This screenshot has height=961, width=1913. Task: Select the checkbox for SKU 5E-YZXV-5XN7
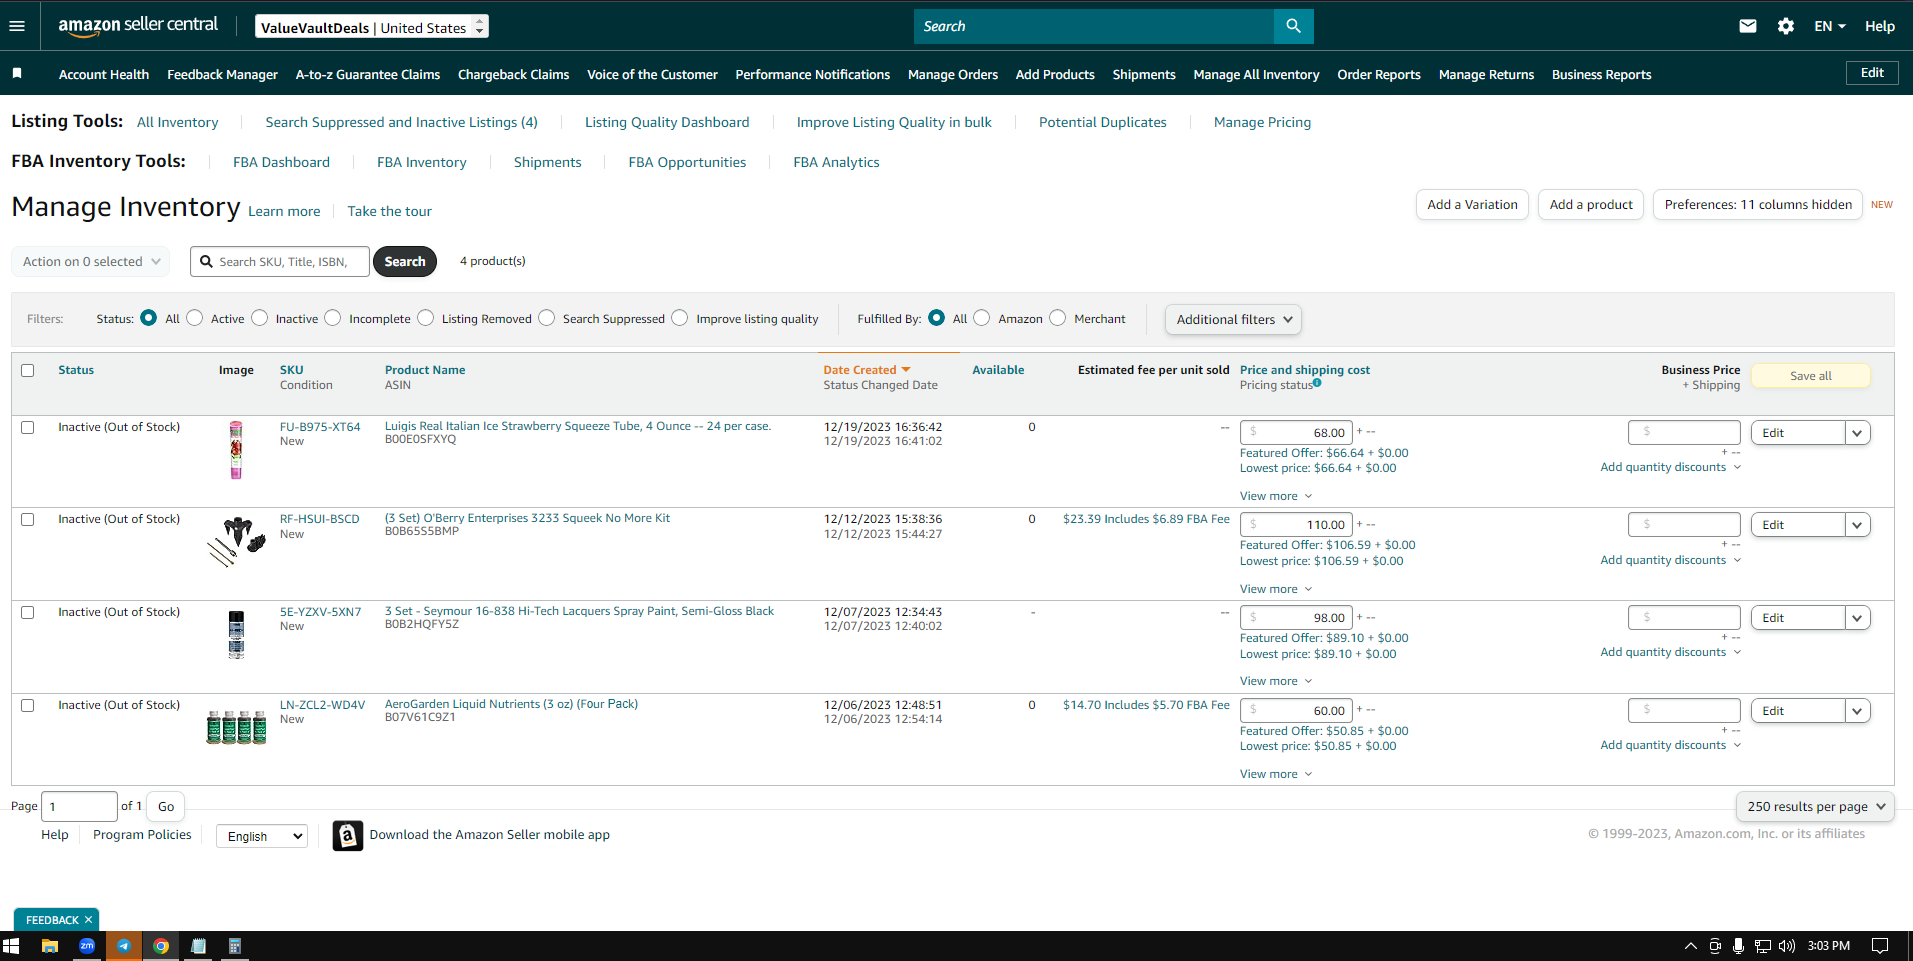tap(28, 612)
